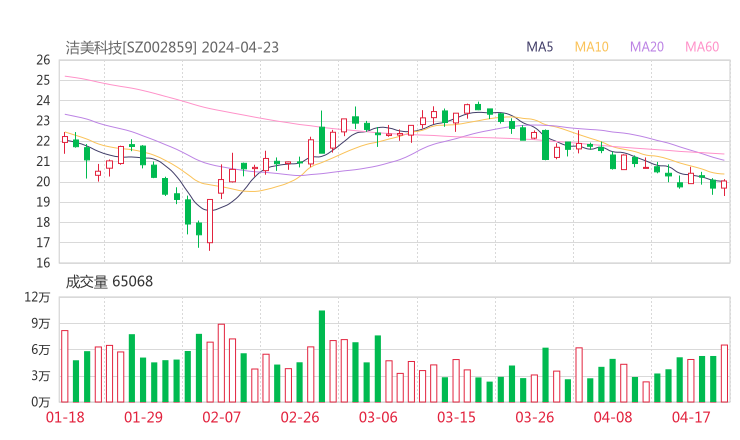Click the 04-08 date label
Screen dimensions: 740x440
613,417
